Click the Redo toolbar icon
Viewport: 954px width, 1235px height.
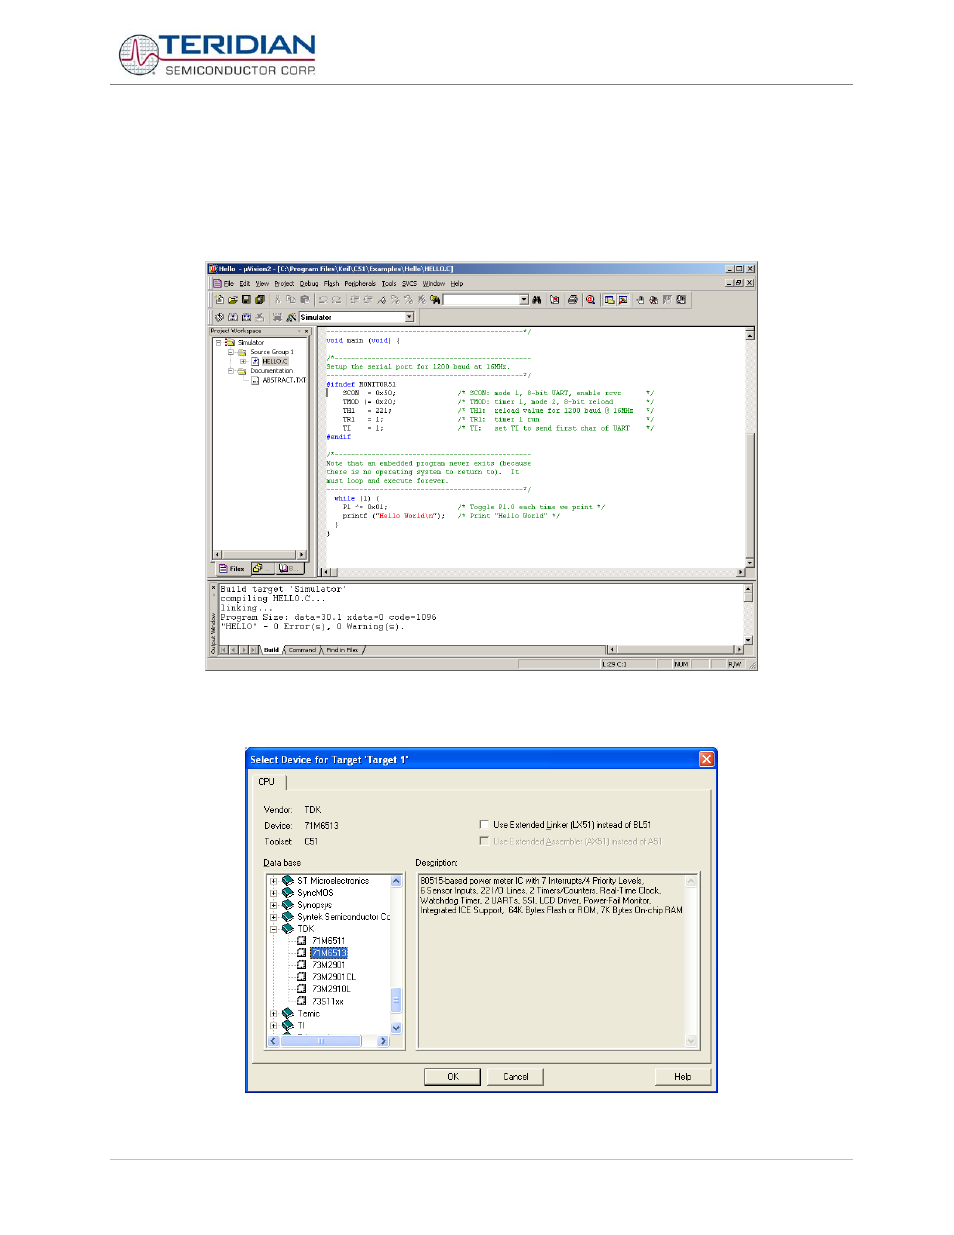[337, 300]
